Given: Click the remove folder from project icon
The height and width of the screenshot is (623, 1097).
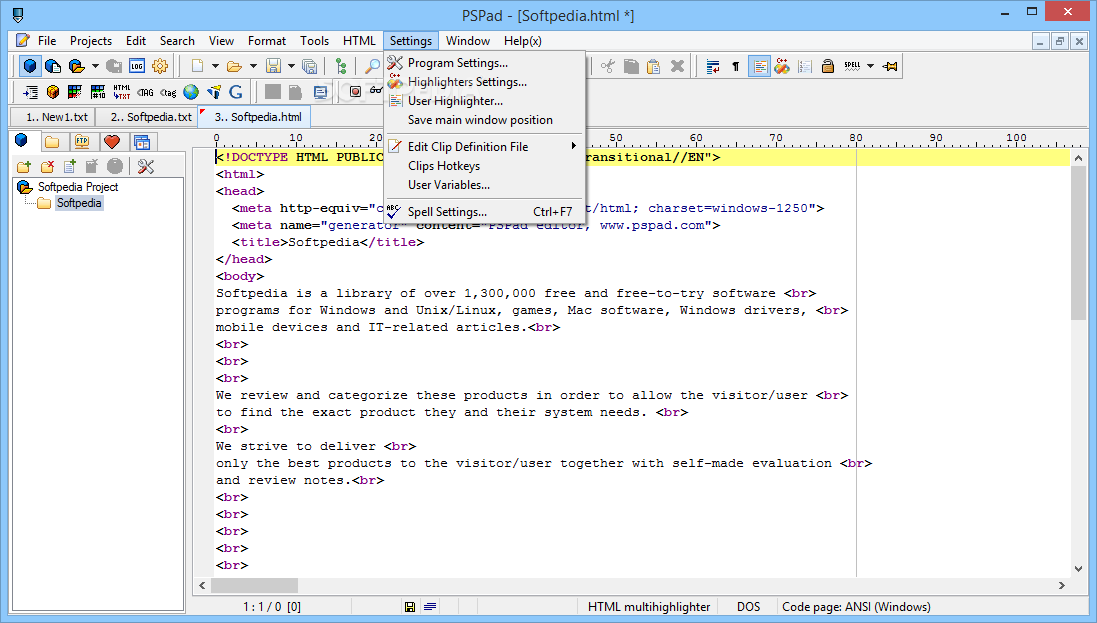Looking at the screenshot, I should tap(47, 167).
